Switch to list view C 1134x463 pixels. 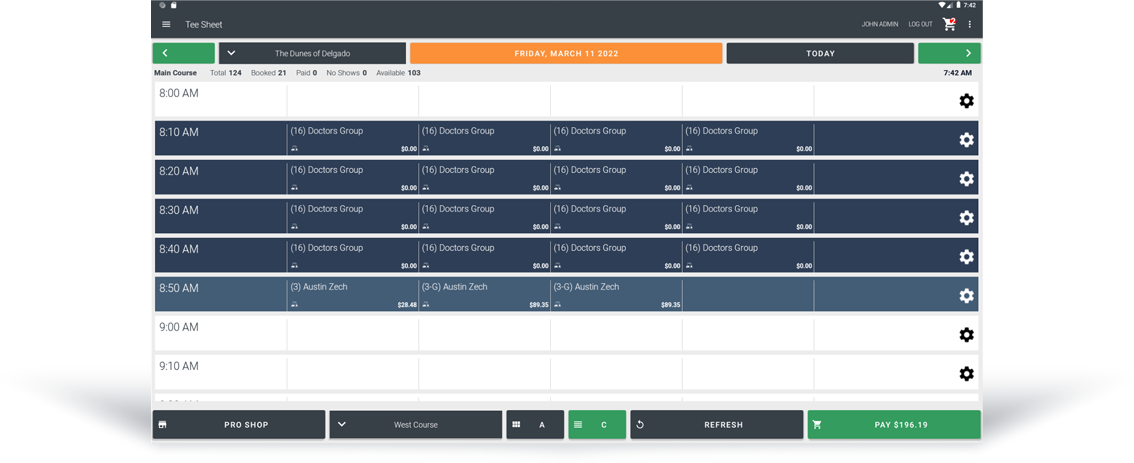[x=597, y=425]
